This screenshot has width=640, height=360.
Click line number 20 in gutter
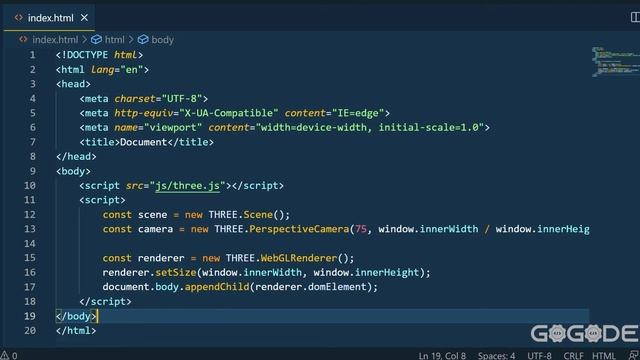(29, 330)
